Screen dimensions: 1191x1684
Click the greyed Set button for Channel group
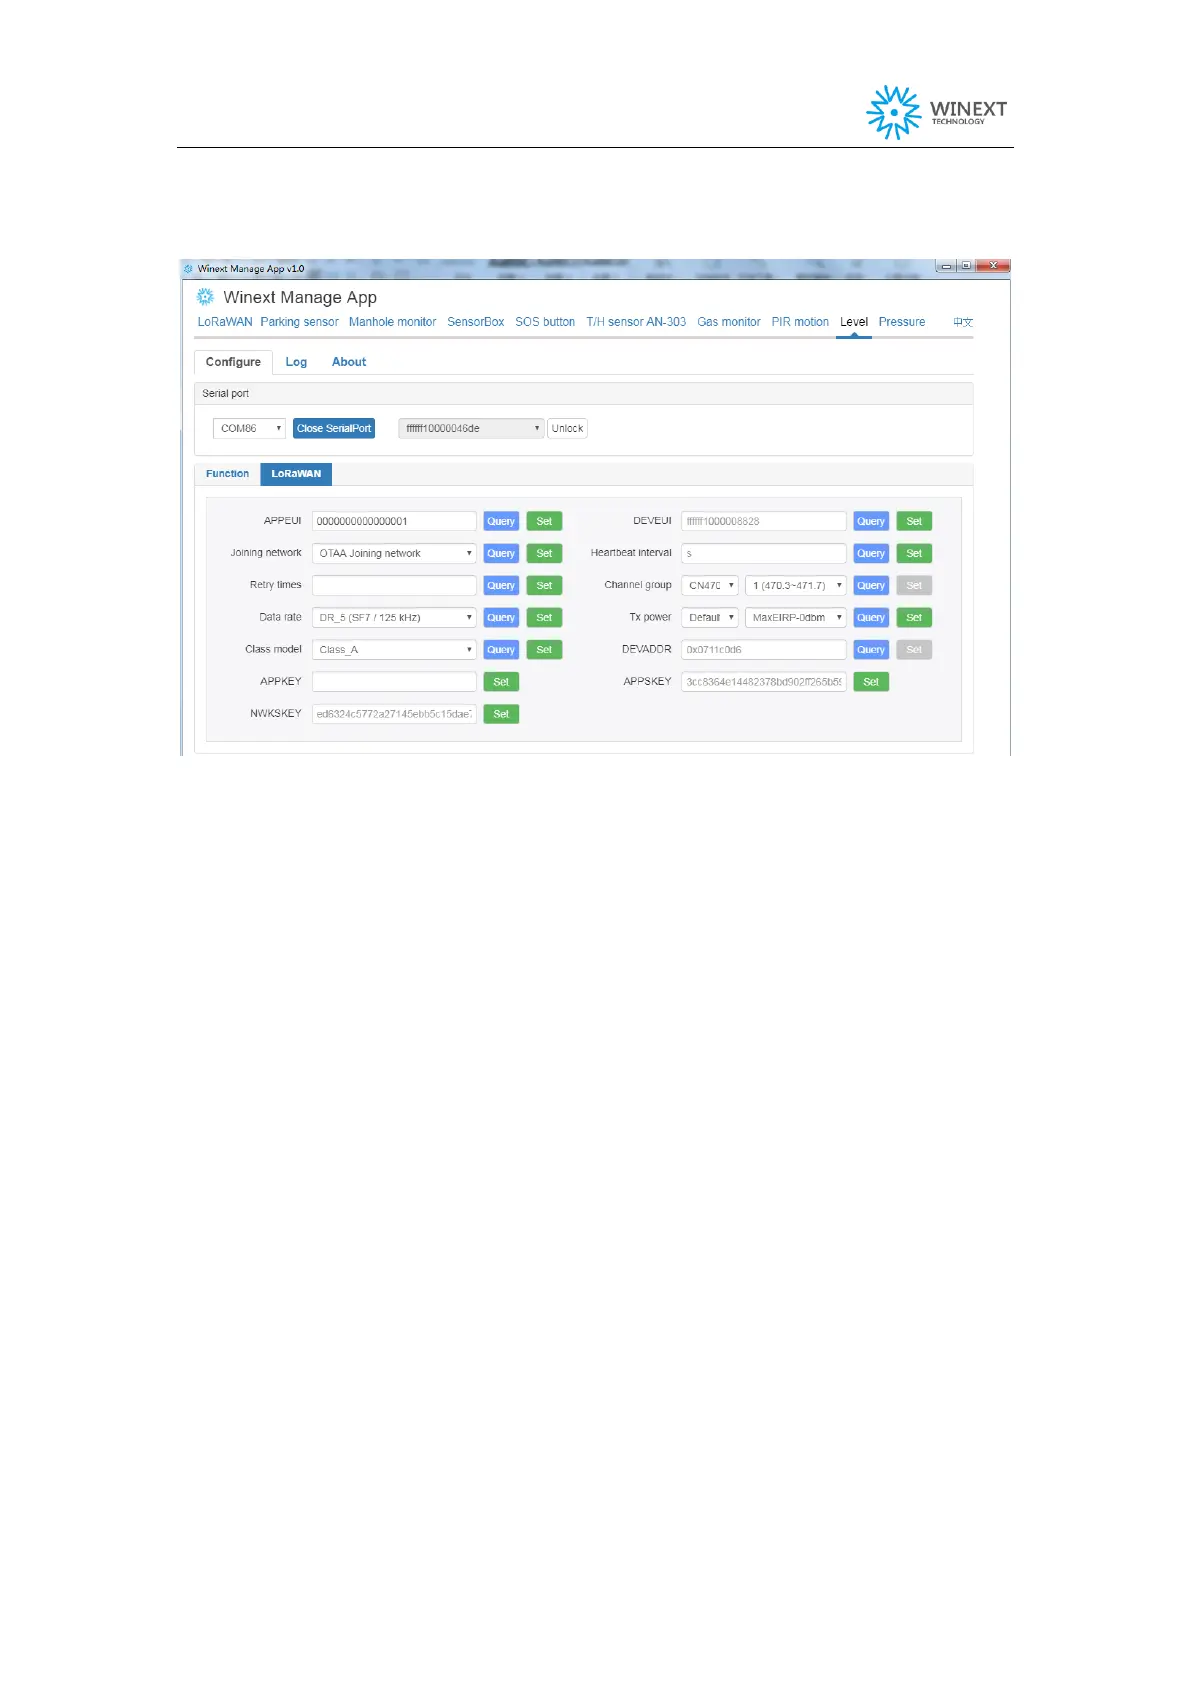[x=914, y=585]
